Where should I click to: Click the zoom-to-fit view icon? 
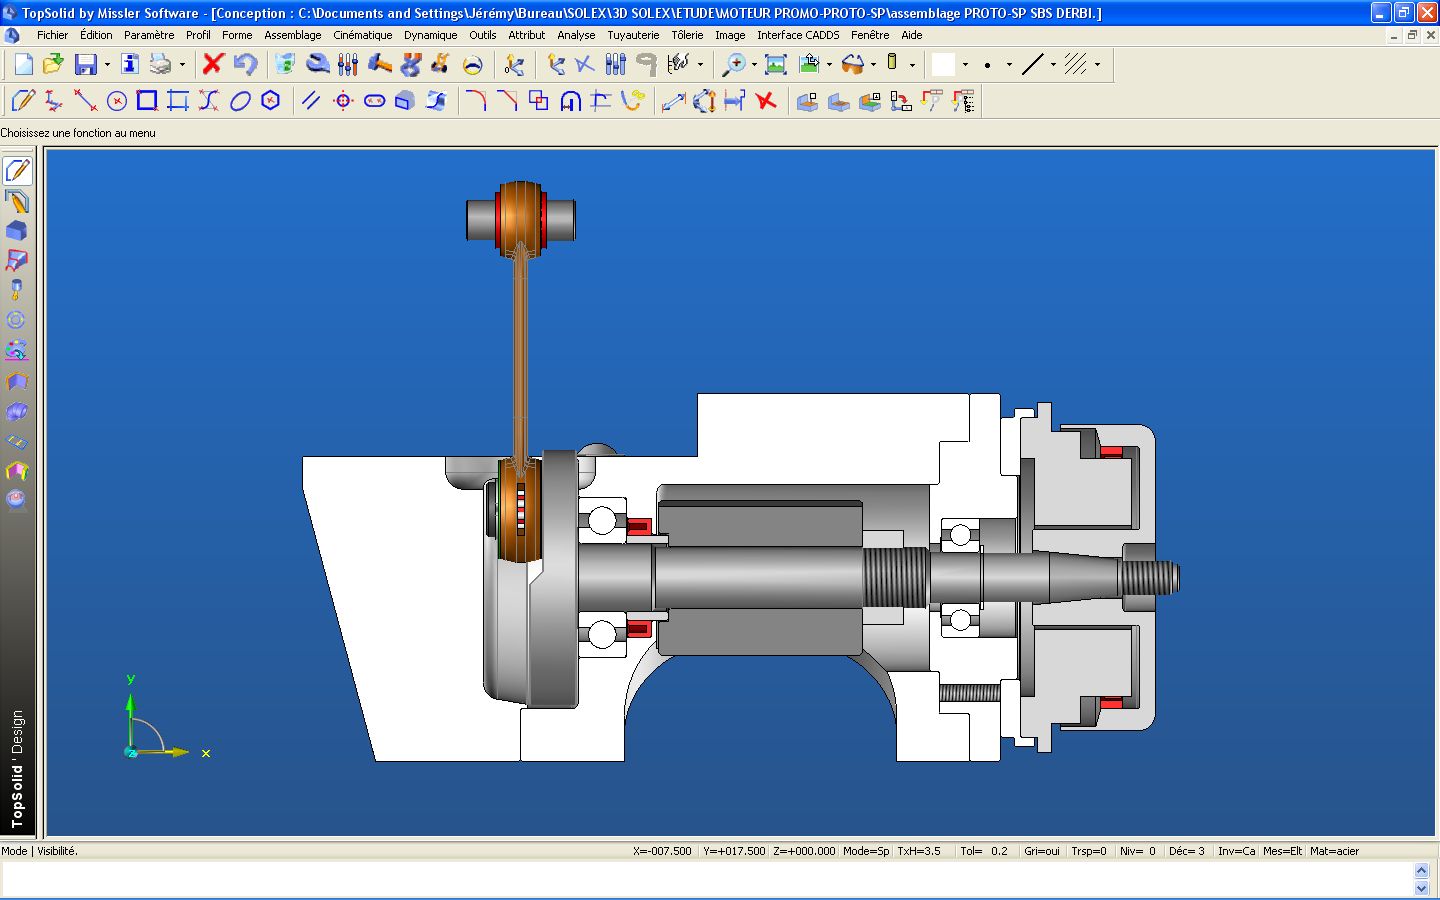(775, 64)
